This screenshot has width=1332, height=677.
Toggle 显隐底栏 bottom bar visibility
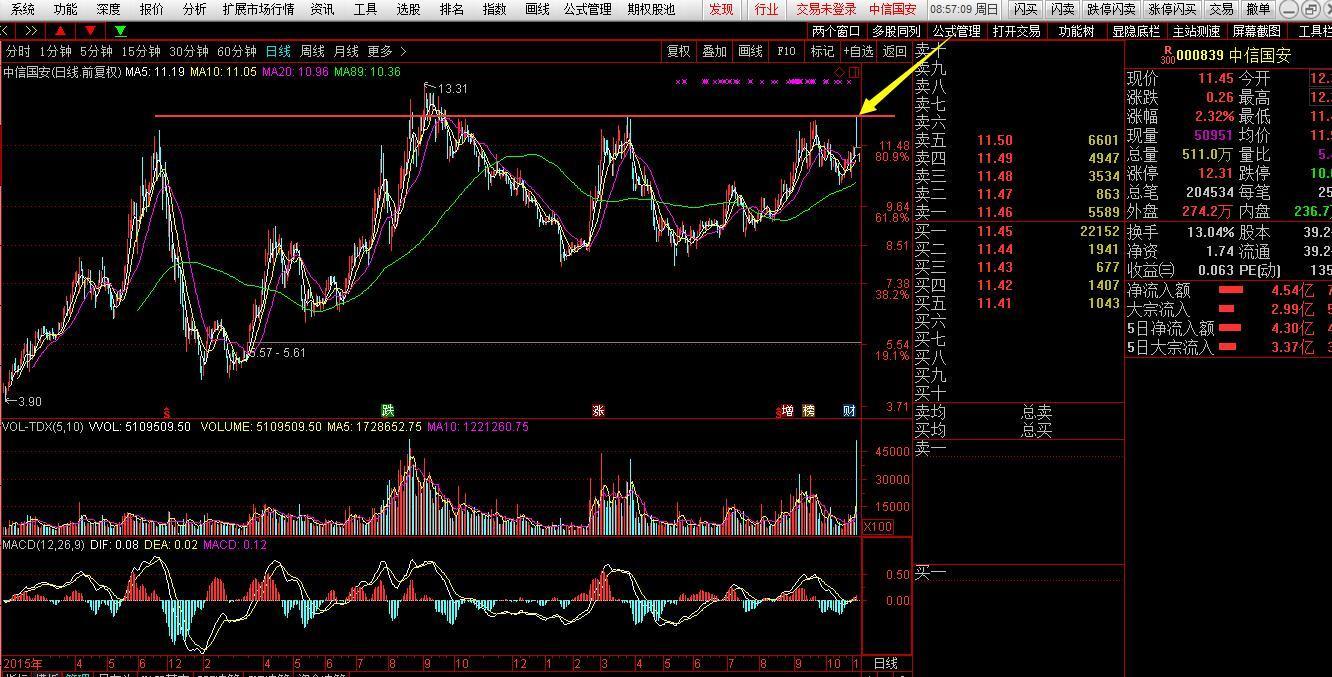[1136, 31]
